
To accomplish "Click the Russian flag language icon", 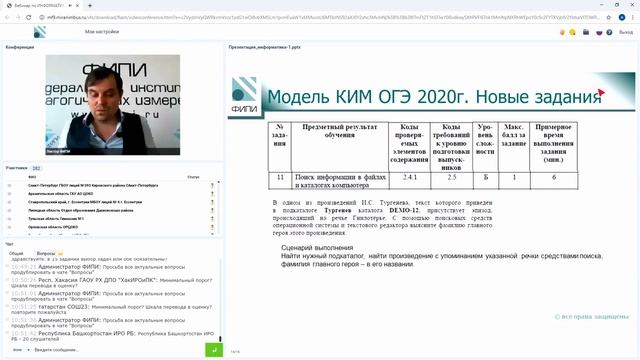I will [x=599, y=32].
